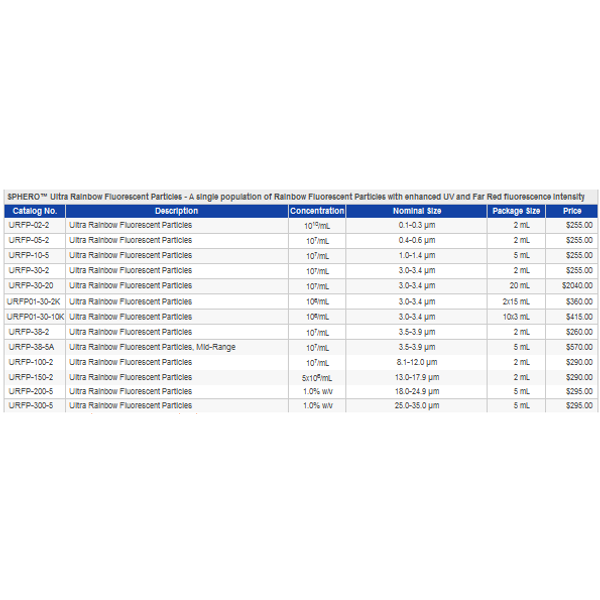Click the $255.00 price for URFP-02-2
The image size is (600, 600).
[579, 225]
